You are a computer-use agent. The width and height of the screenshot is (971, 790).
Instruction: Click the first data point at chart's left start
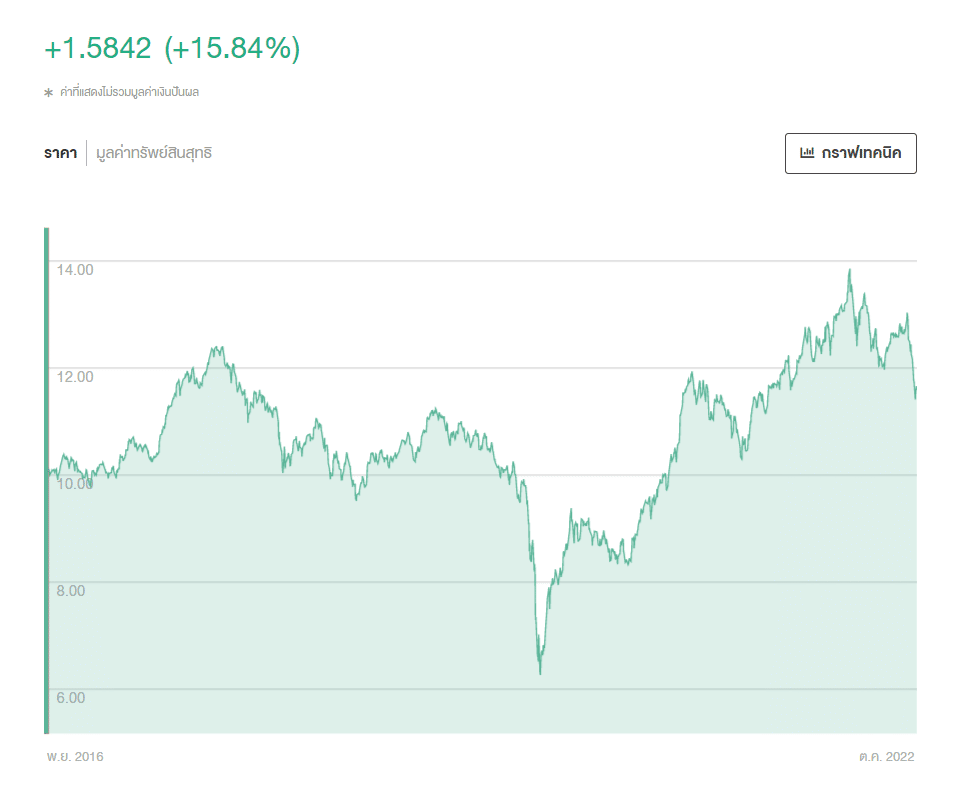tap(50, 472)
